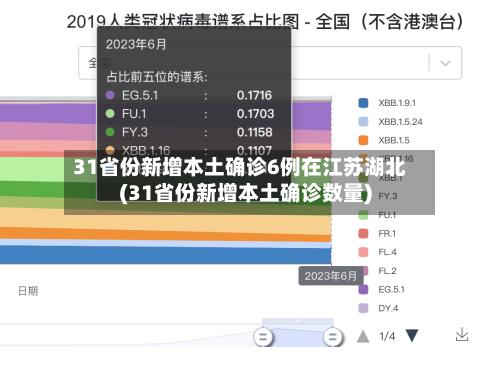Click the chart title text

pos(265,22)
